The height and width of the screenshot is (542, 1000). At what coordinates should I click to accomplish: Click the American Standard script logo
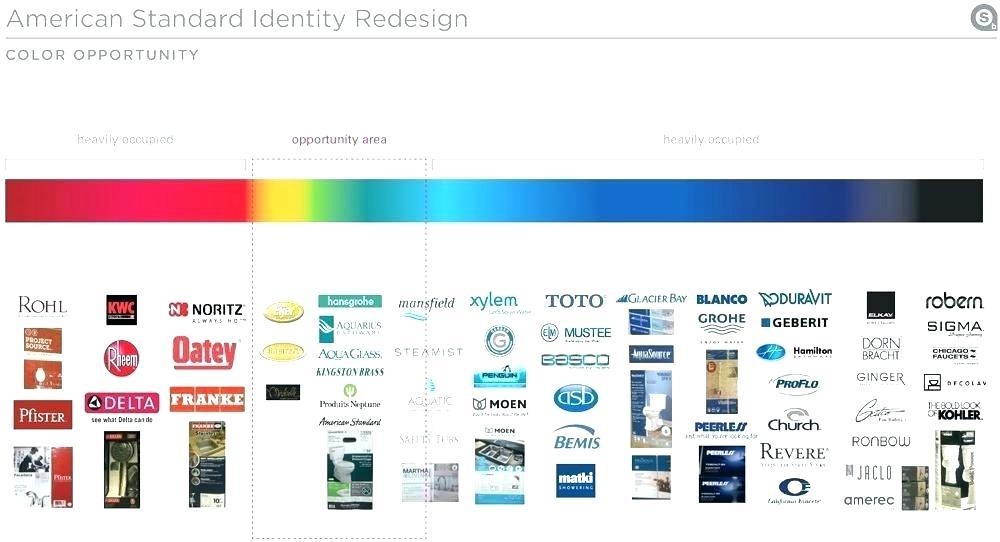click(x=349, y=422)
